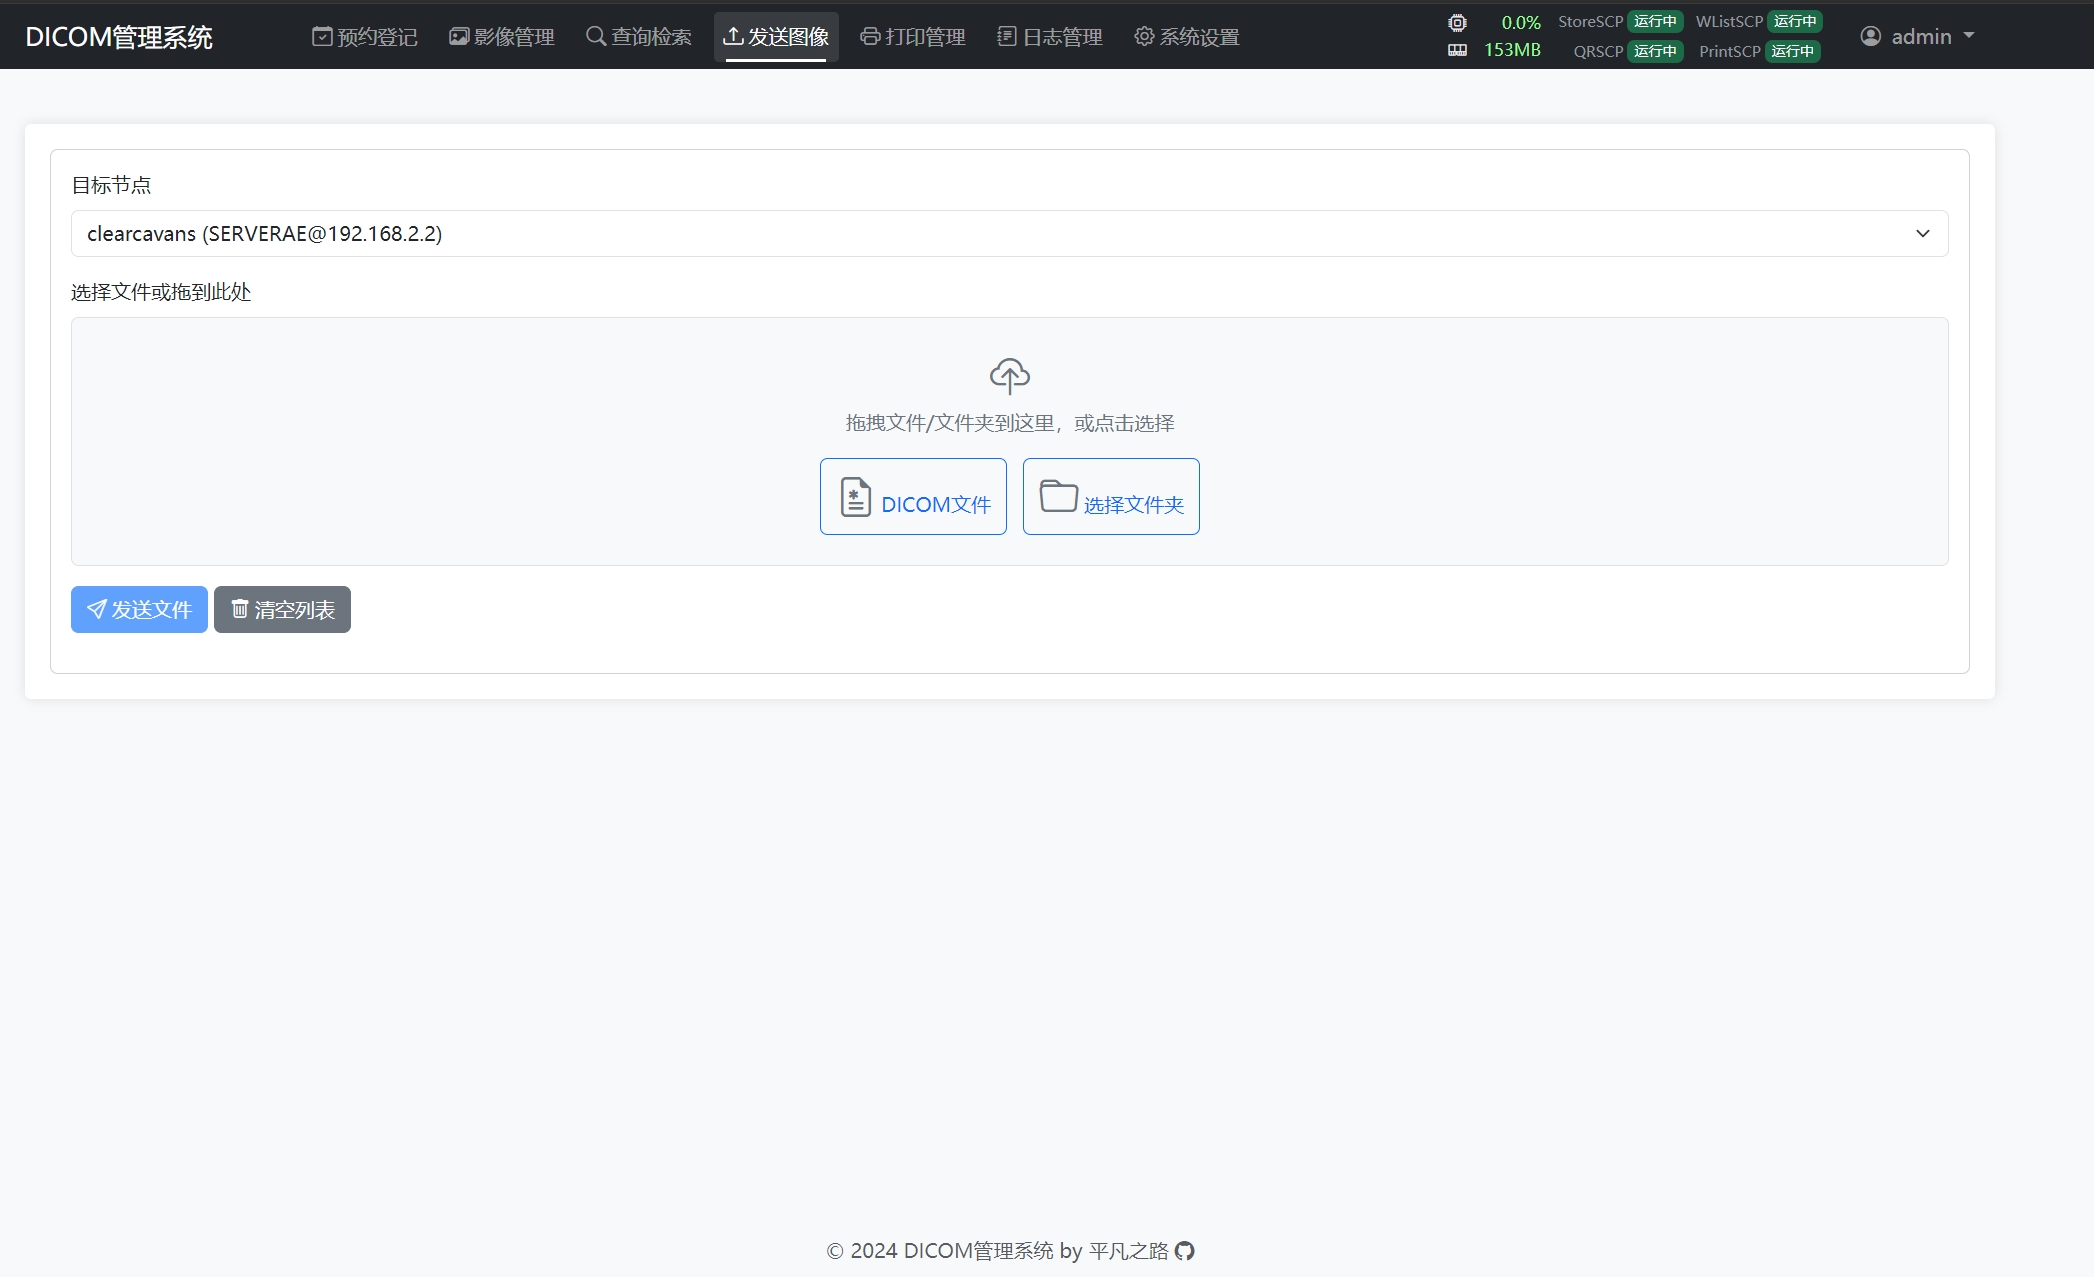Click the CPU usage icon
This screenshot has height=1277, width=2094.
point(1457,22)
